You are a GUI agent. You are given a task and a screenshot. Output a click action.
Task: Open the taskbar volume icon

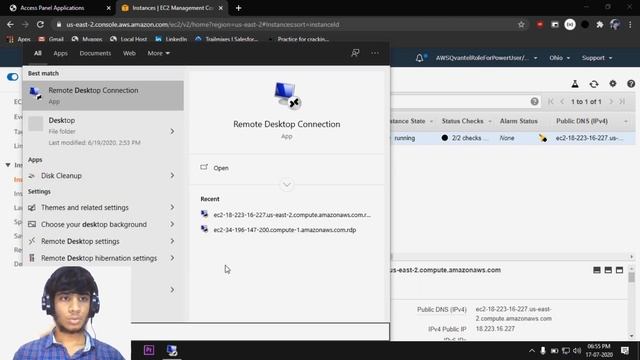(x=577, y=351)
